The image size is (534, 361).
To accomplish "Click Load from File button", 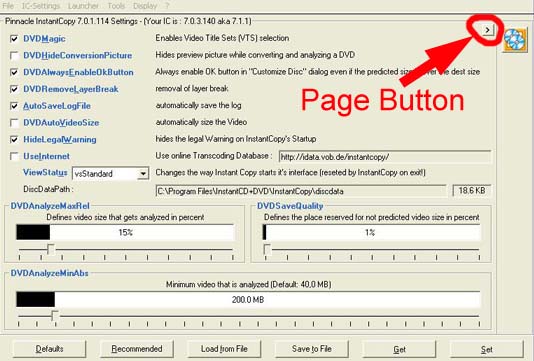I will click(224, 349).
